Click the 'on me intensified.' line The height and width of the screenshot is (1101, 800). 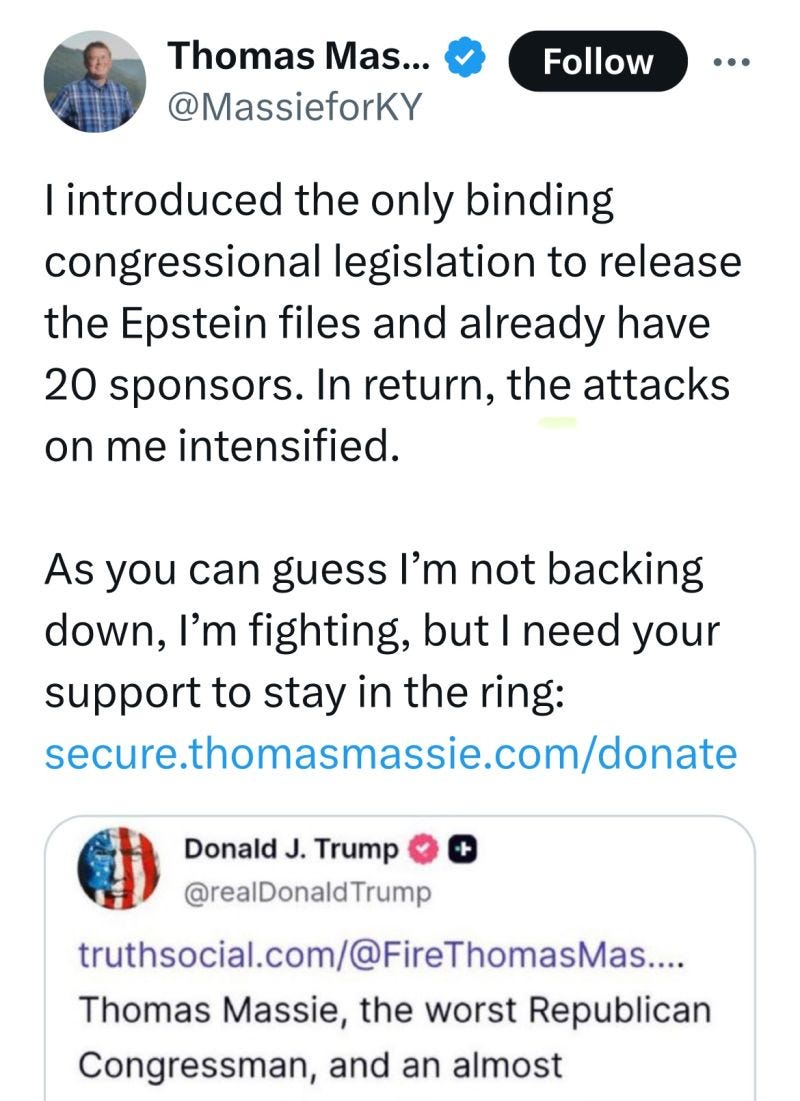pos(222,446)
